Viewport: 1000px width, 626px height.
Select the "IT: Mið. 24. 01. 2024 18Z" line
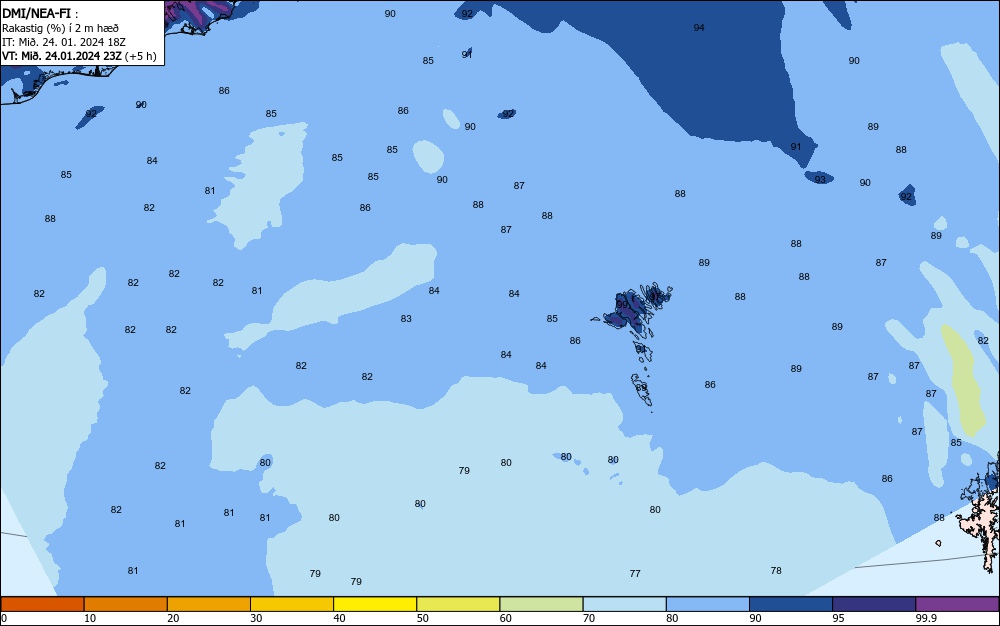click(64, 42)
